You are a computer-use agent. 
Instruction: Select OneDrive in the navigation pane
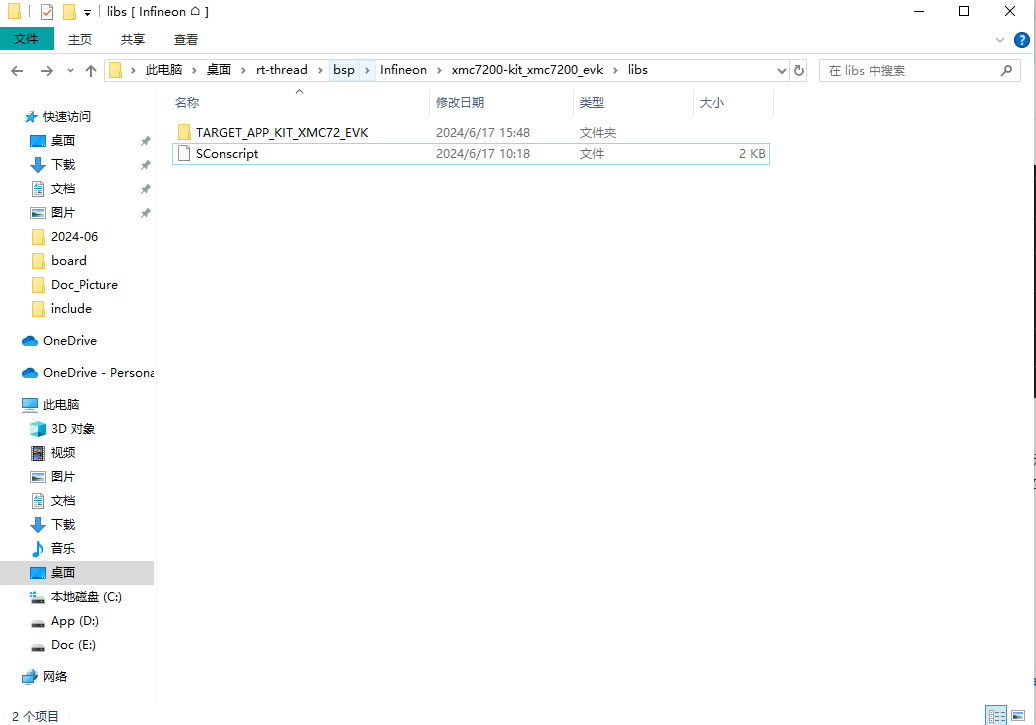click(x=69, y=341)
